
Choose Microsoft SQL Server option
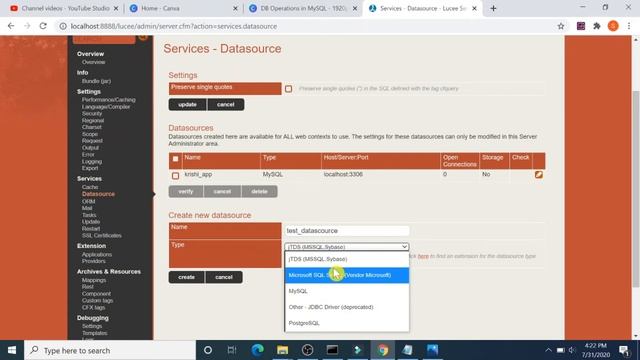point(347,275)
